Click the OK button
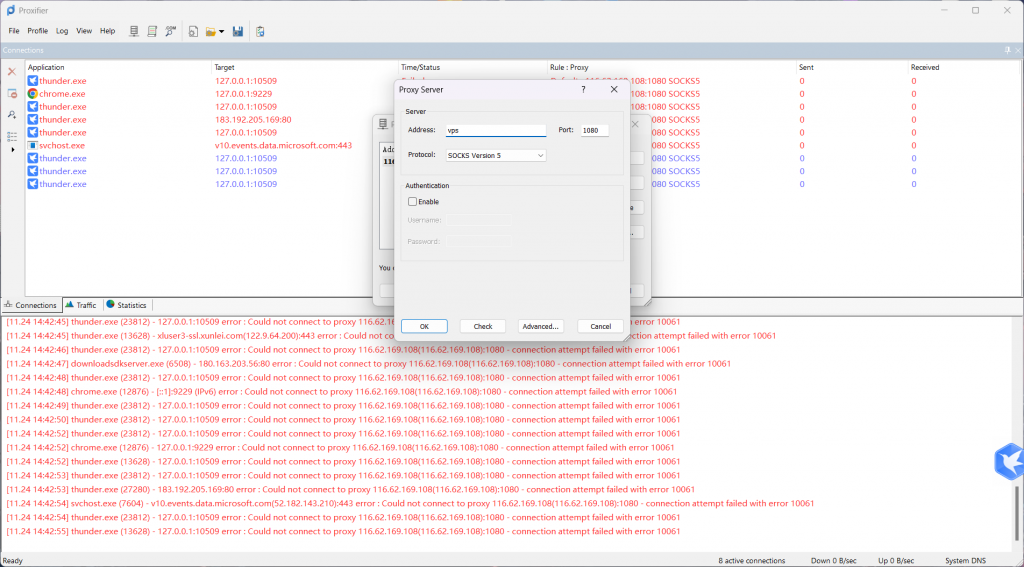The height and width of the screenshot is (567, 1024). [424, 326]
